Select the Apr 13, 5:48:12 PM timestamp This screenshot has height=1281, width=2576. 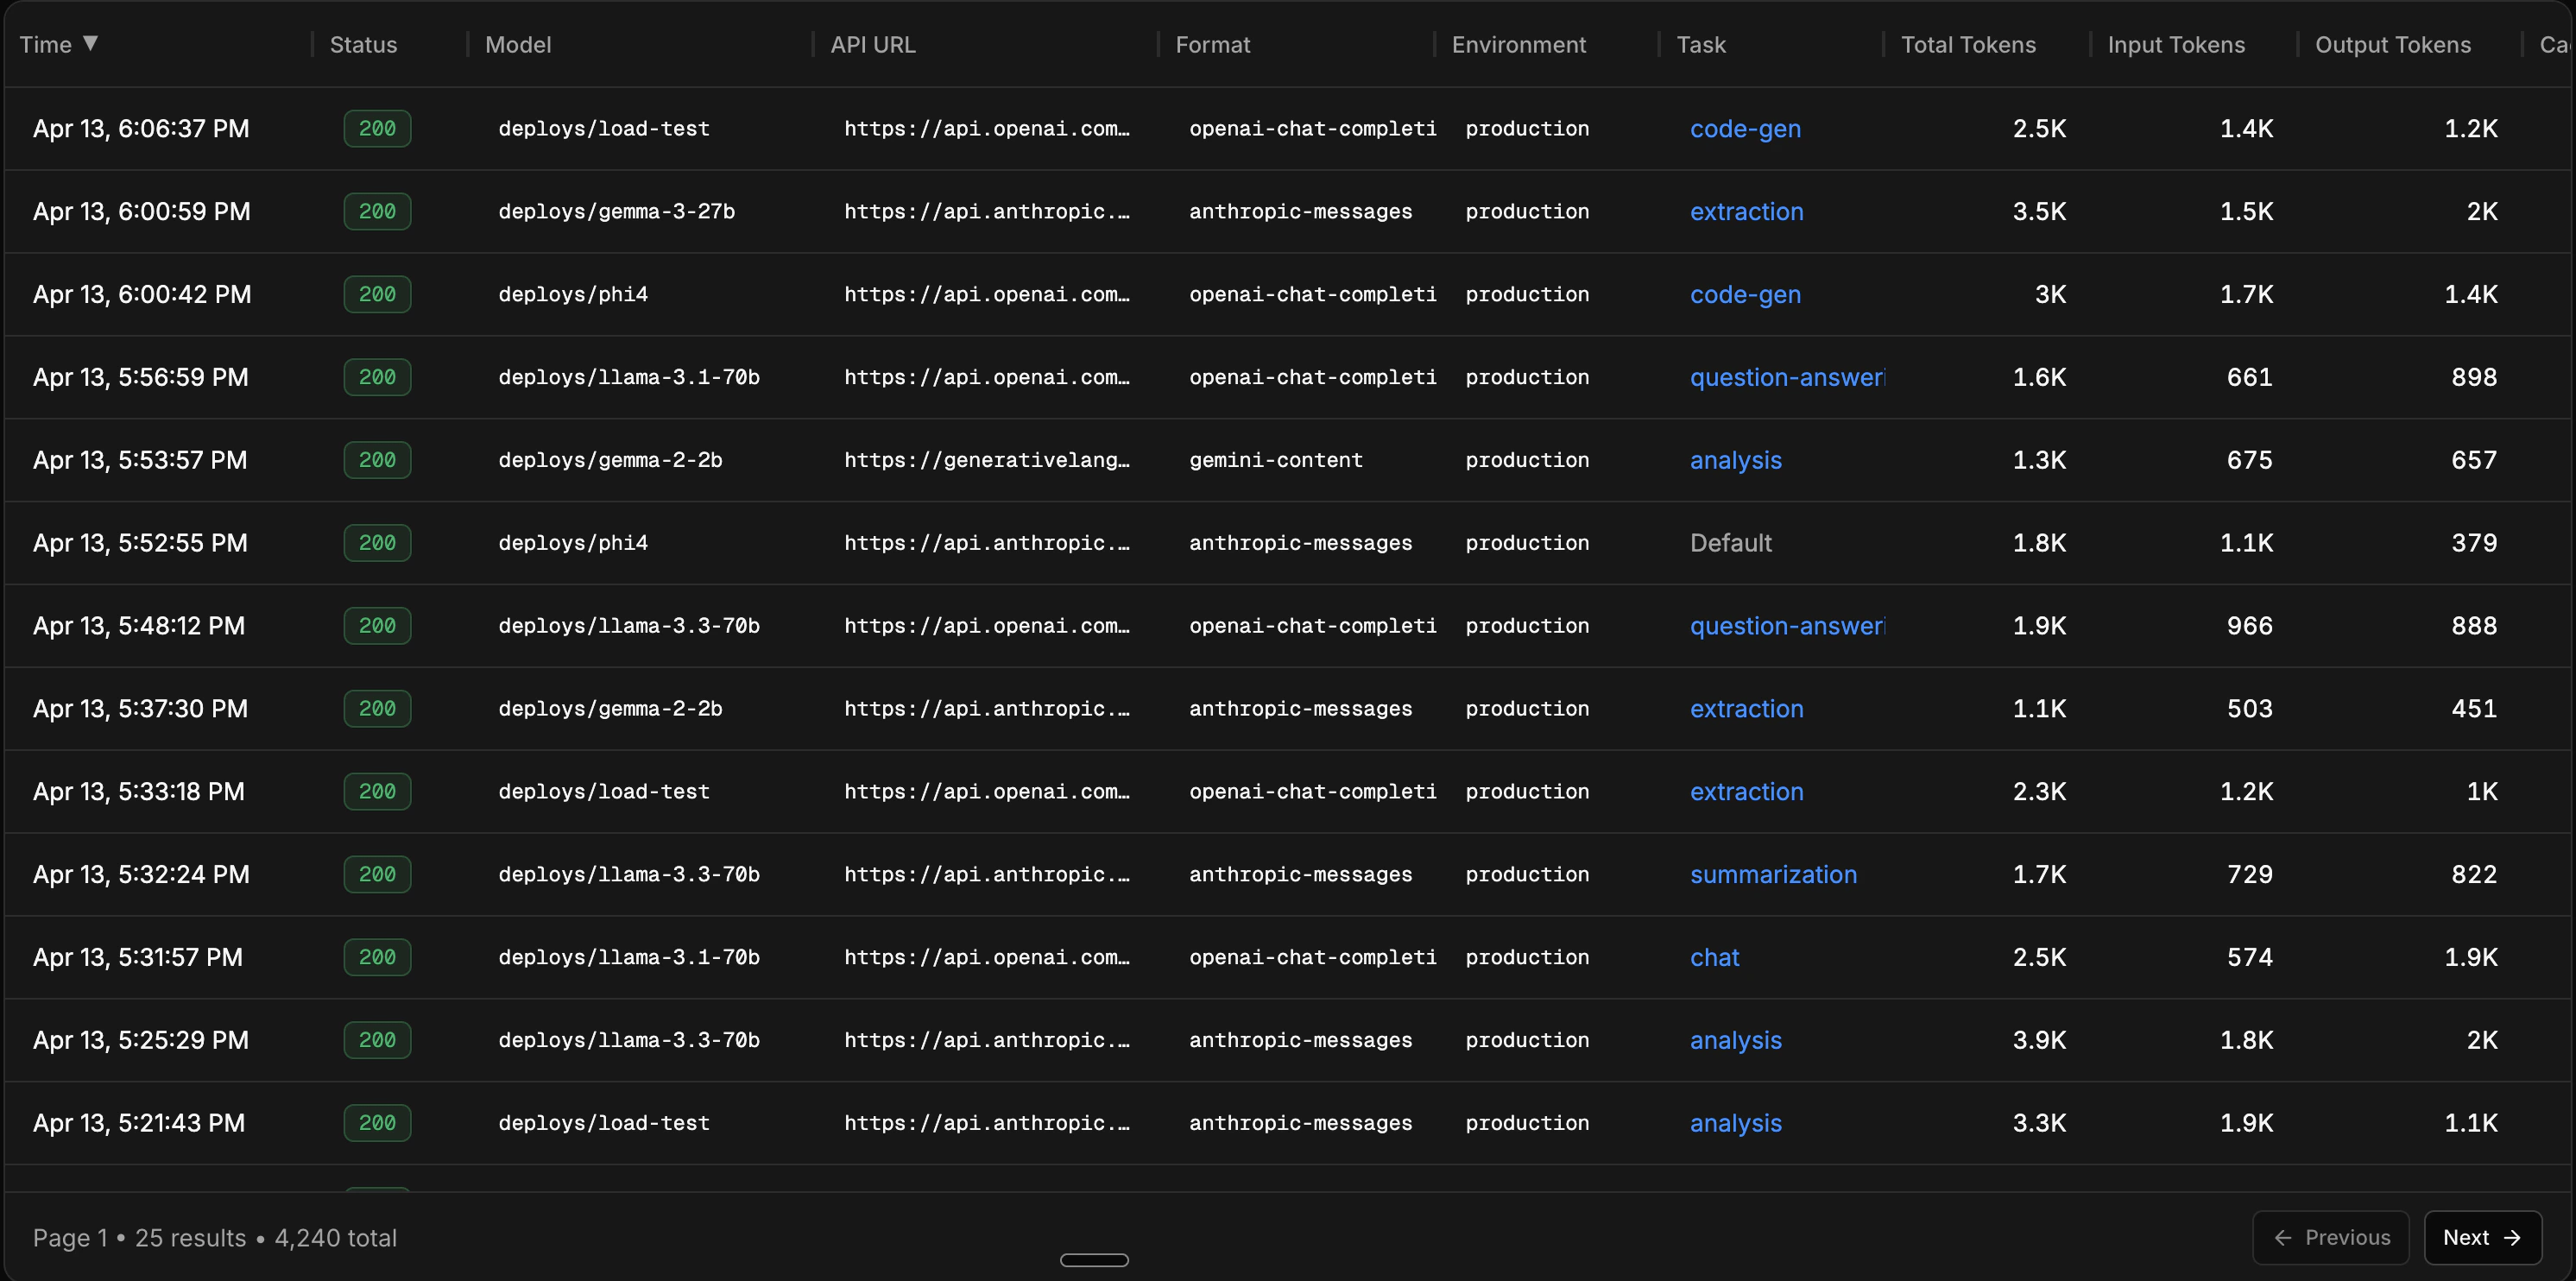tap(139, 626)
